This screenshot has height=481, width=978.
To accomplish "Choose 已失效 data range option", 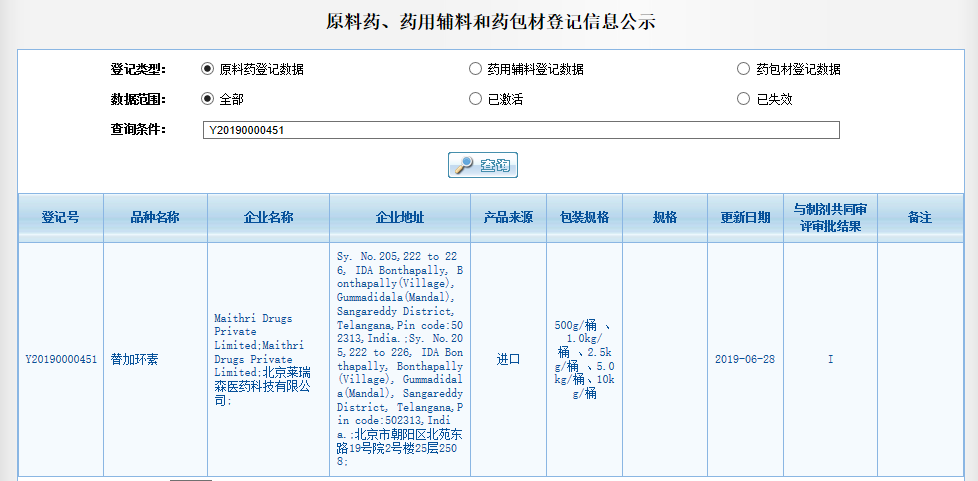I will tap(743, 99).
